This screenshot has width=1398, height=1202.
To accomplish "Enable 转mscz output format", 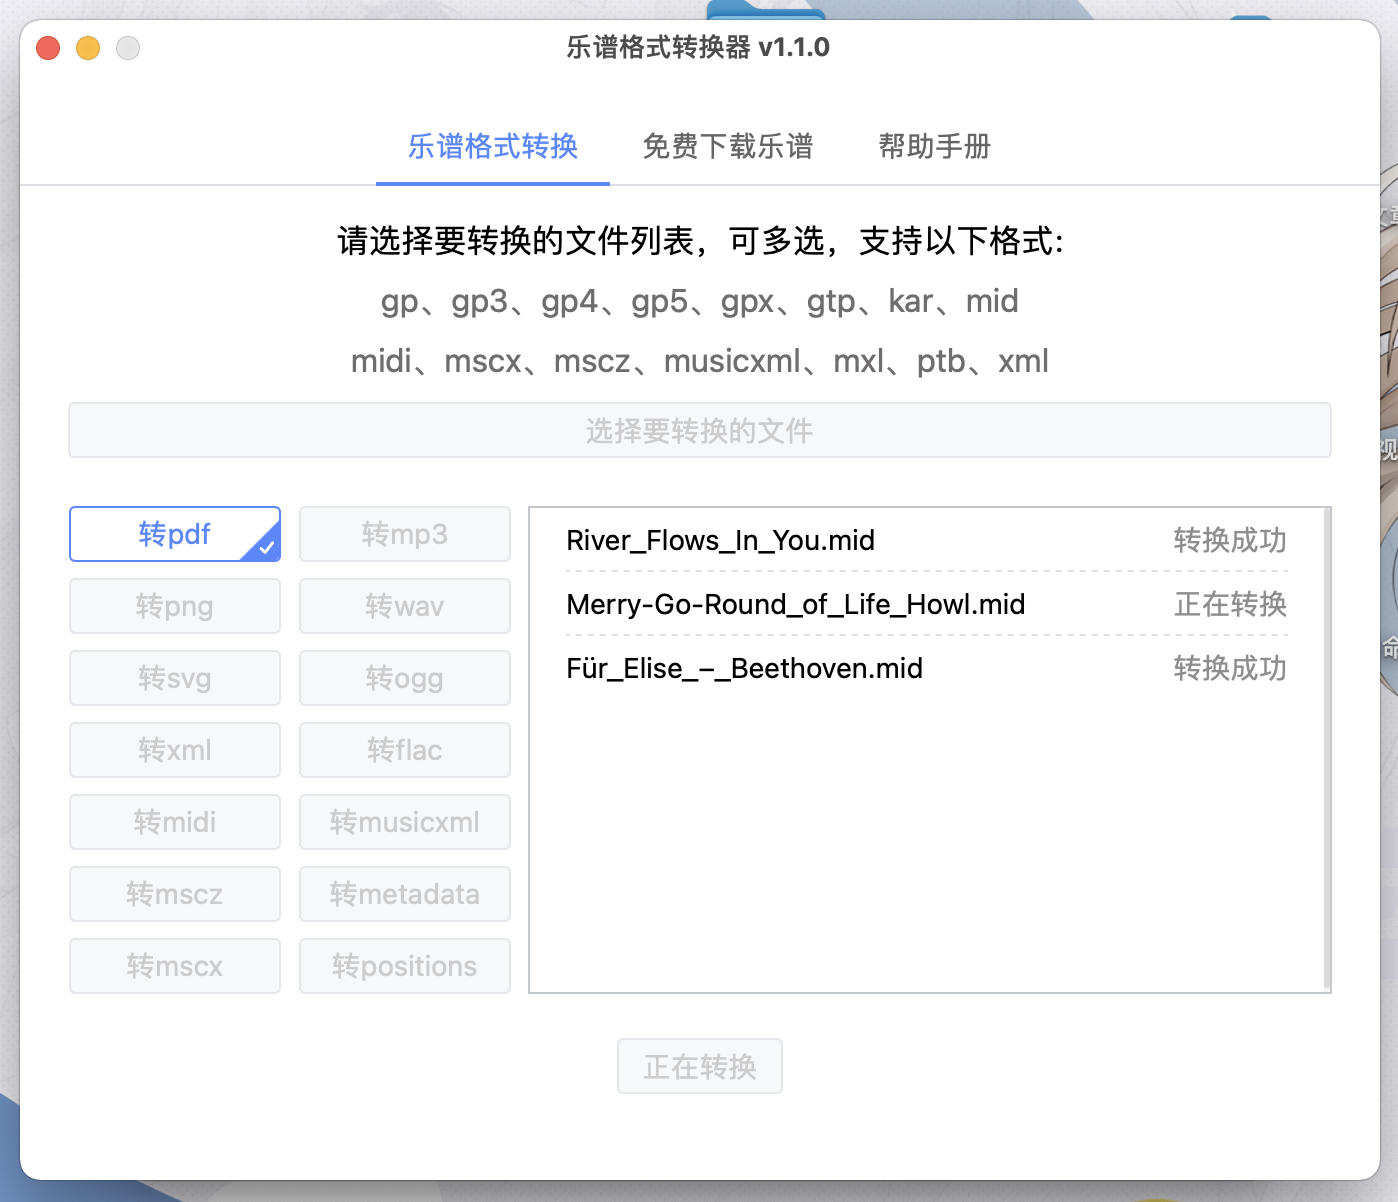I will pyautogui.click(x=174, y=894).
